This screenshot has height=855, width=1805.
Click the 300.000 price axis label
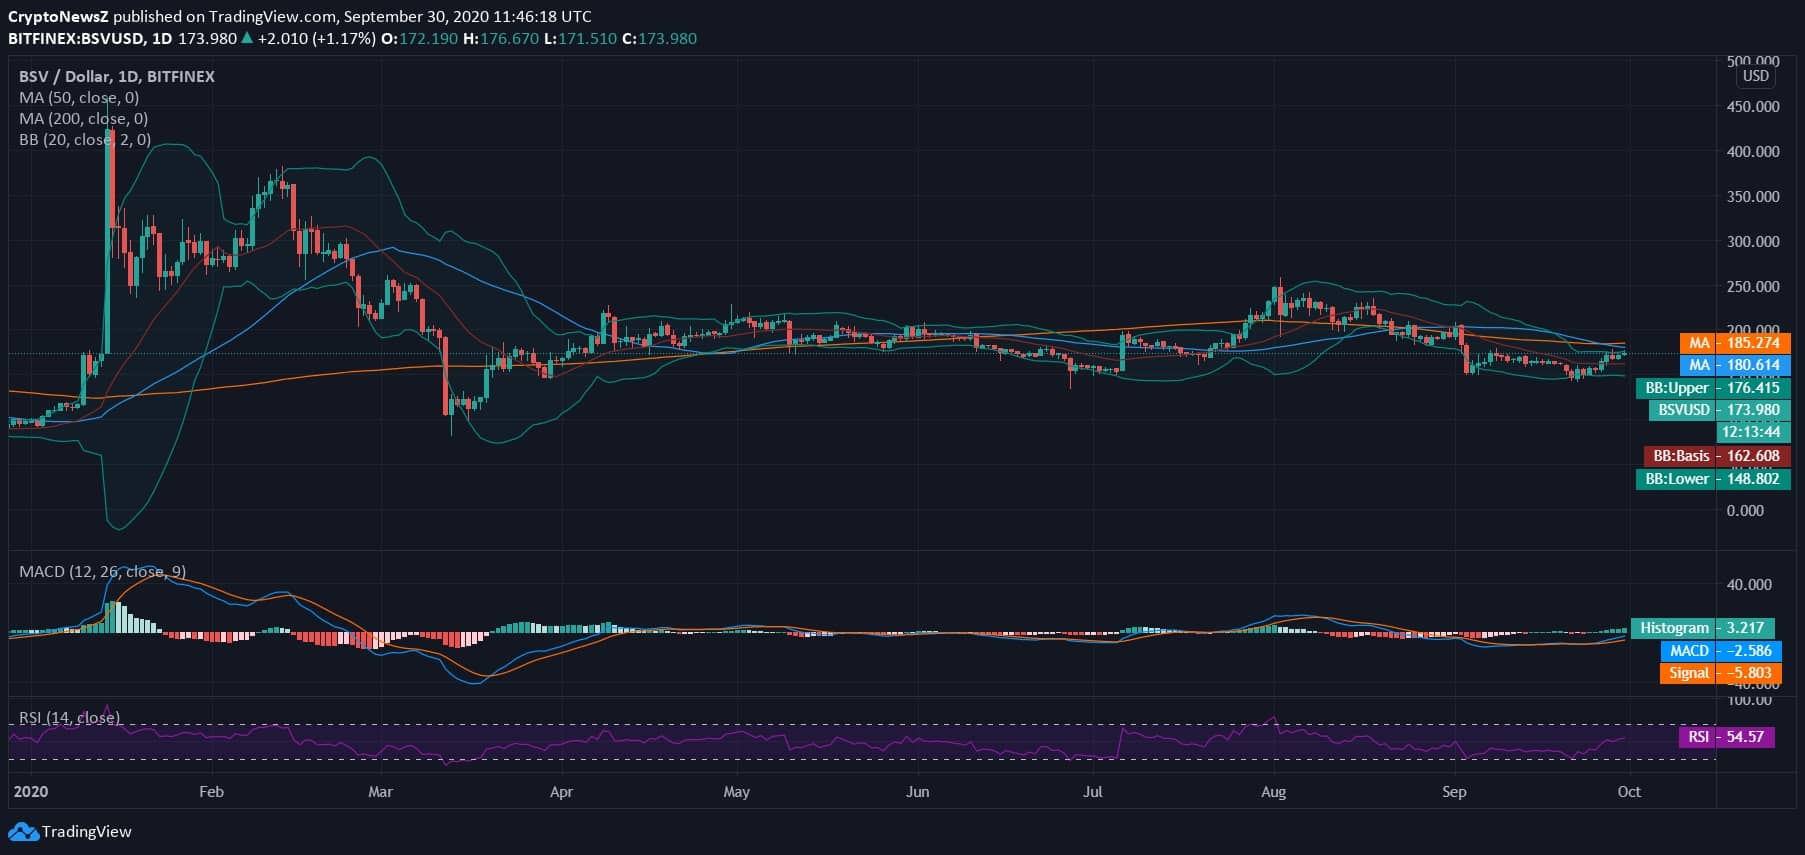pyautogui.click(x=1753, y=241)
